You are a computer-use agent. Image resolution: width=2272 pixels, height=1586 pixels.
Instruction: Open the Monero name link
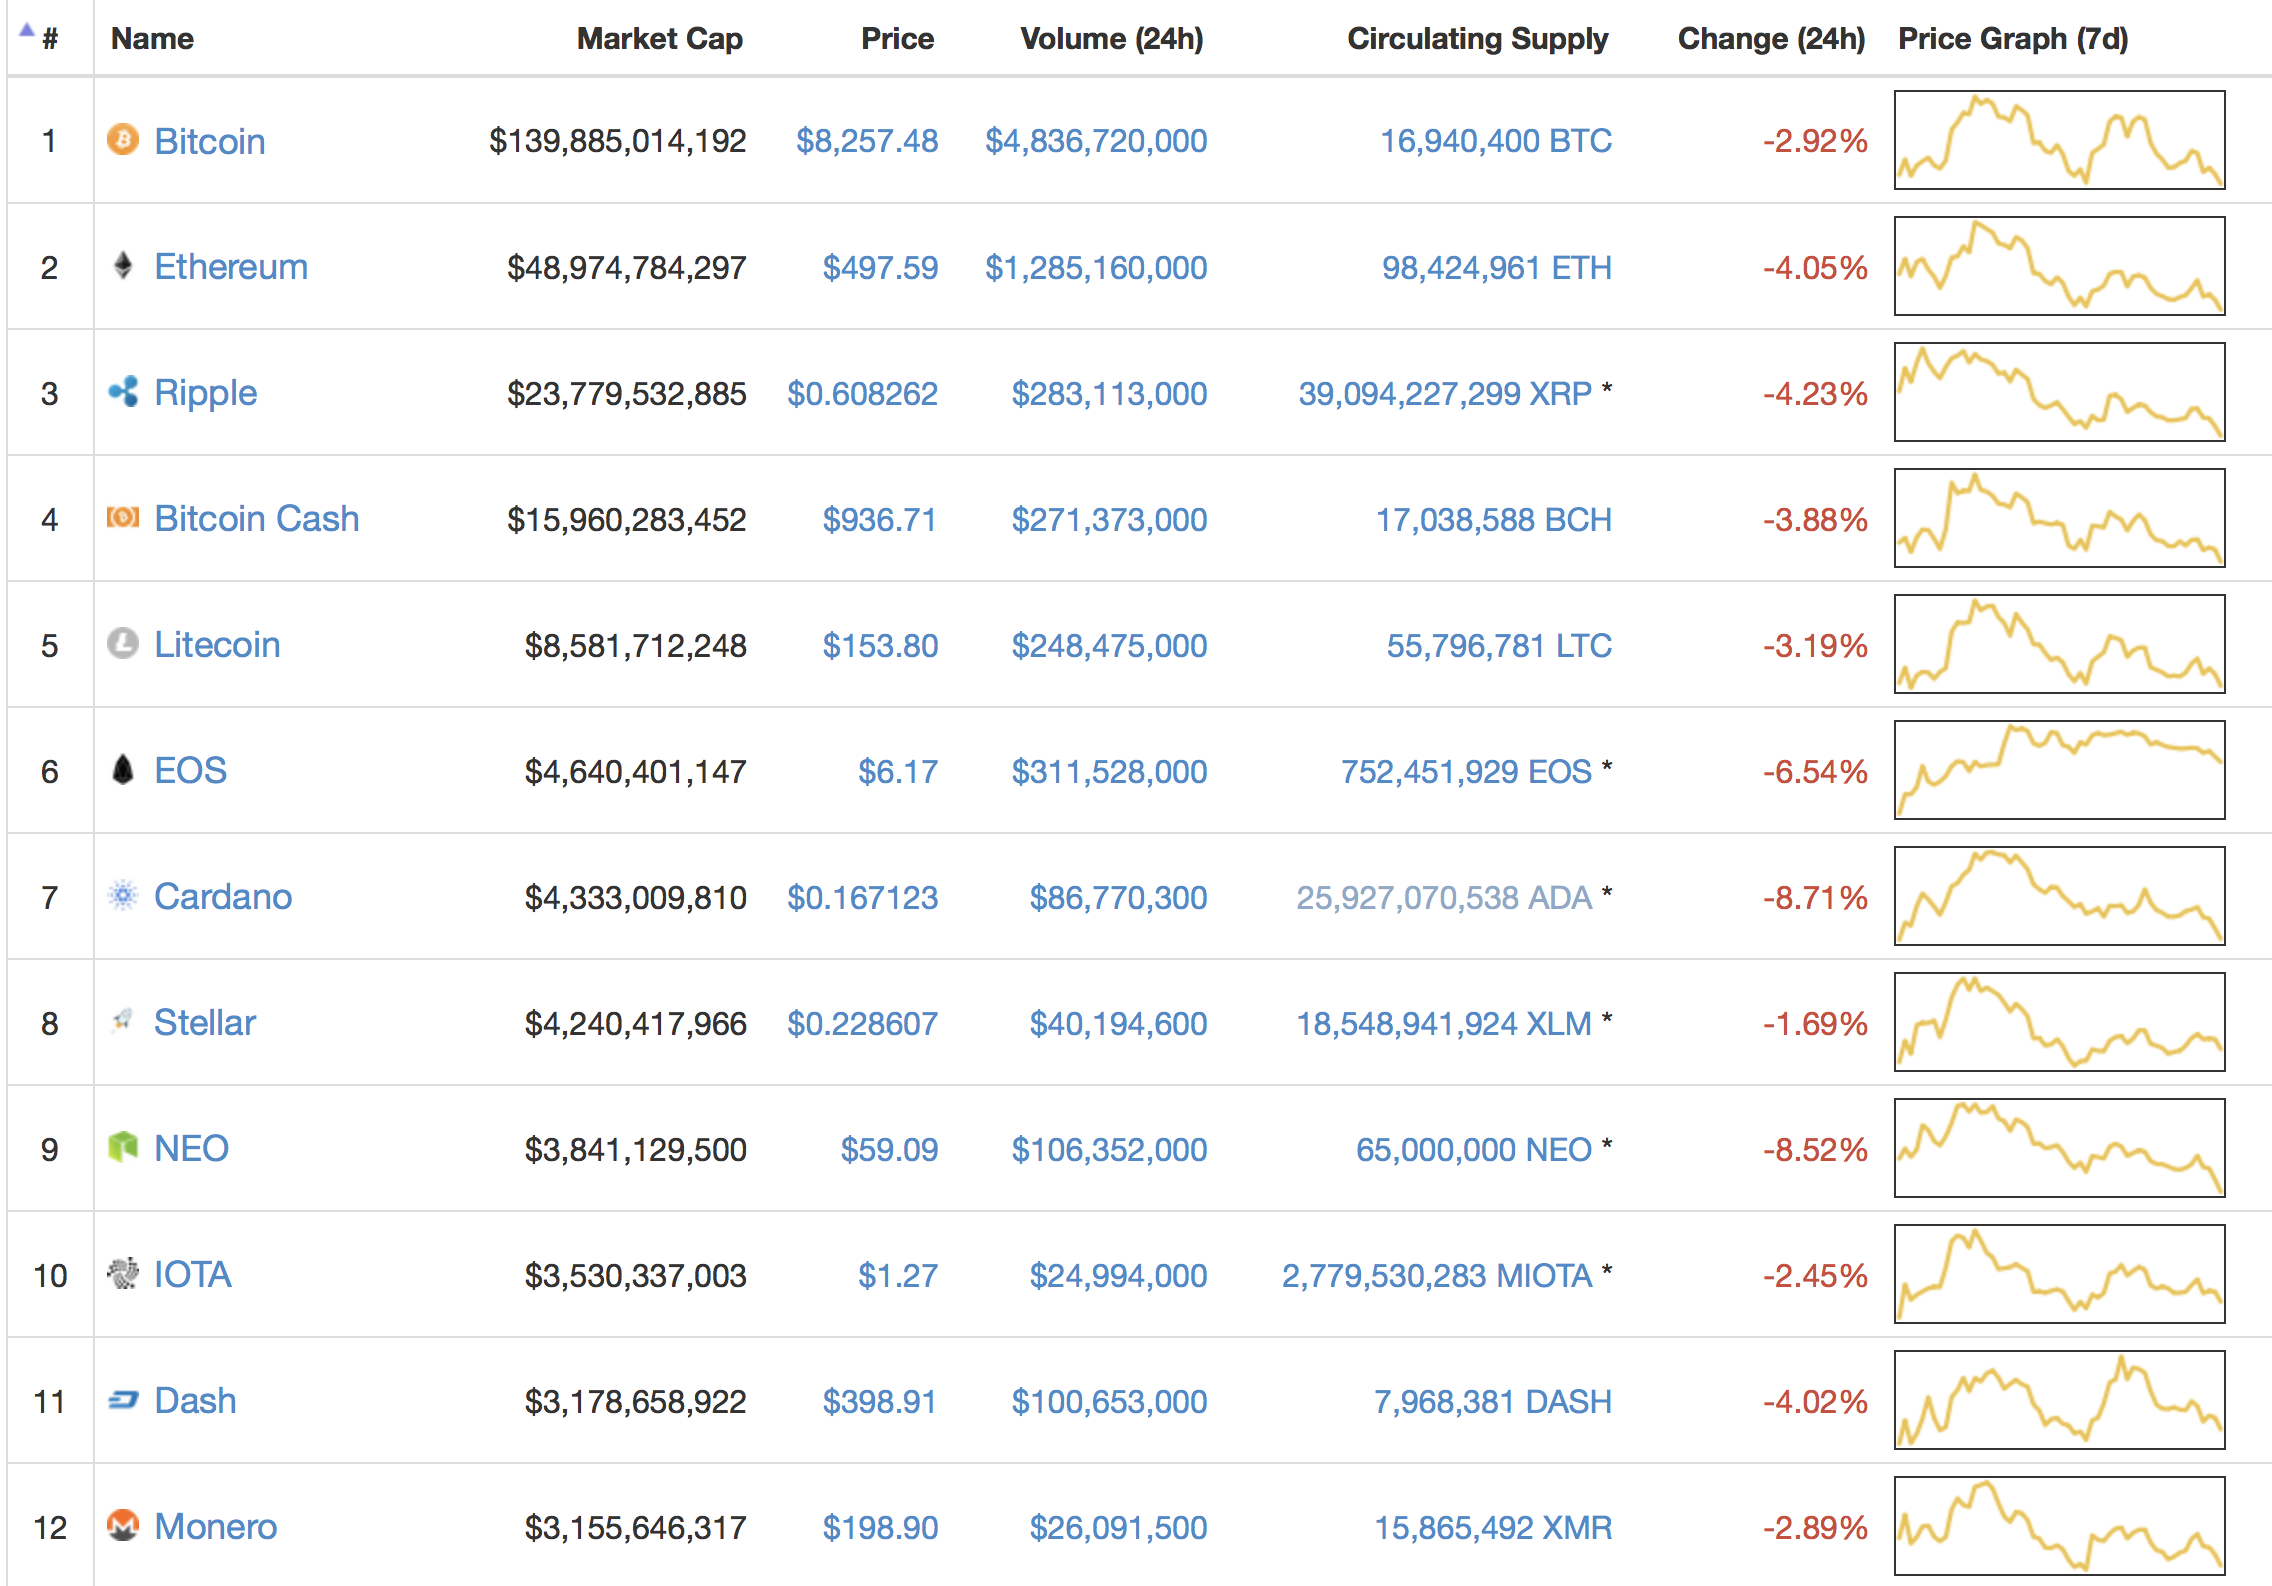tap(216, 1527)
